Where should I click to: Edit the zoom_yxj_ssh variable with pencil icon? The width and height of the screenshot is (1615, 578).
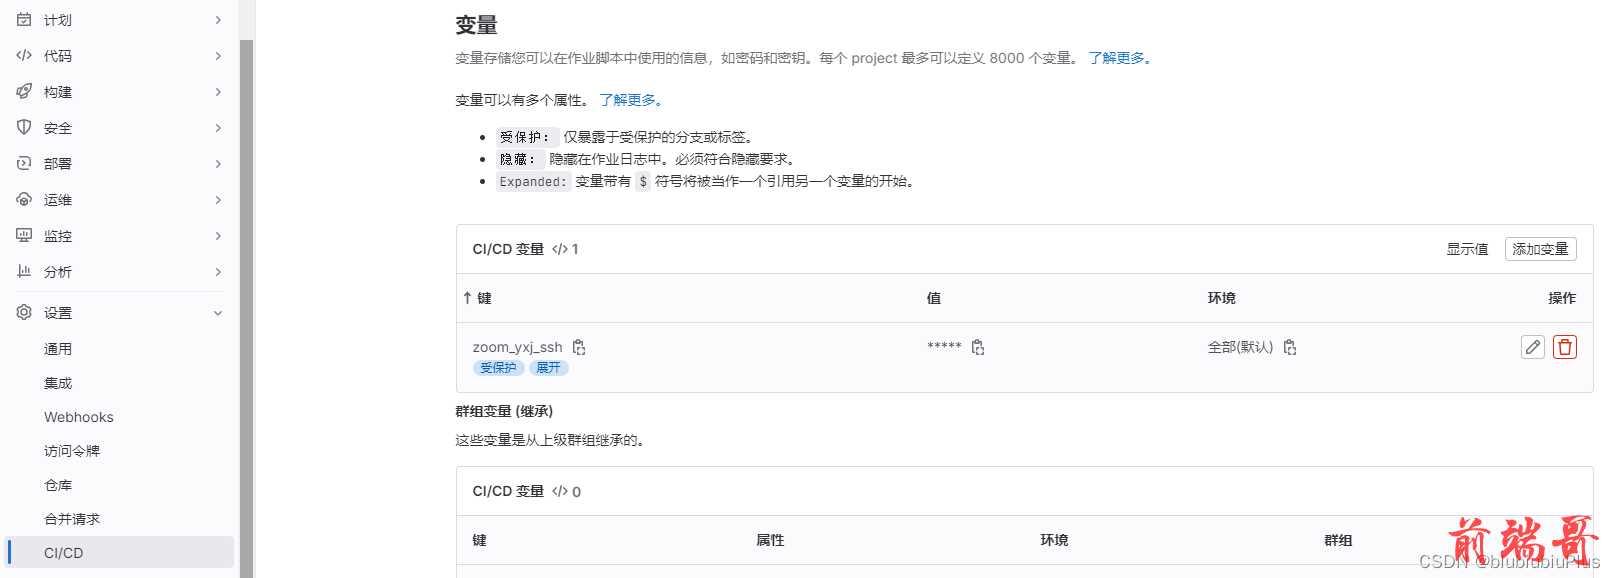1533,347
